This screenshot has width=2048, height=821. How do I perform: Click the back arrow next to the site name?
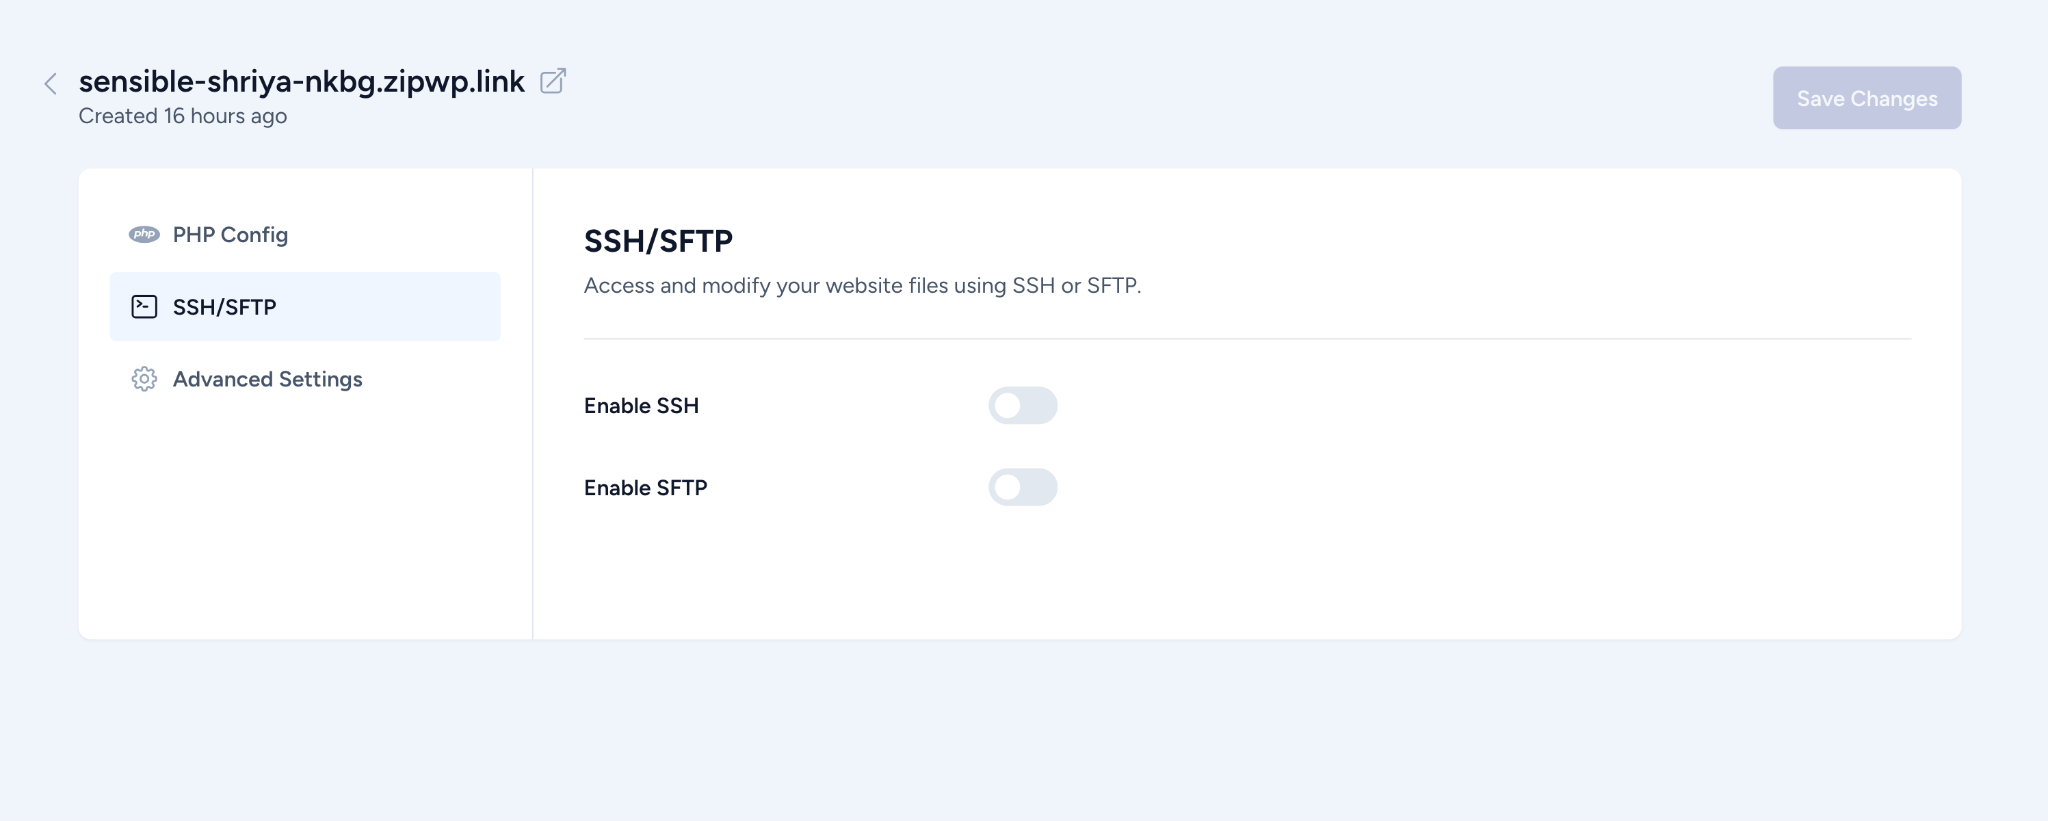tap(49, 83)
